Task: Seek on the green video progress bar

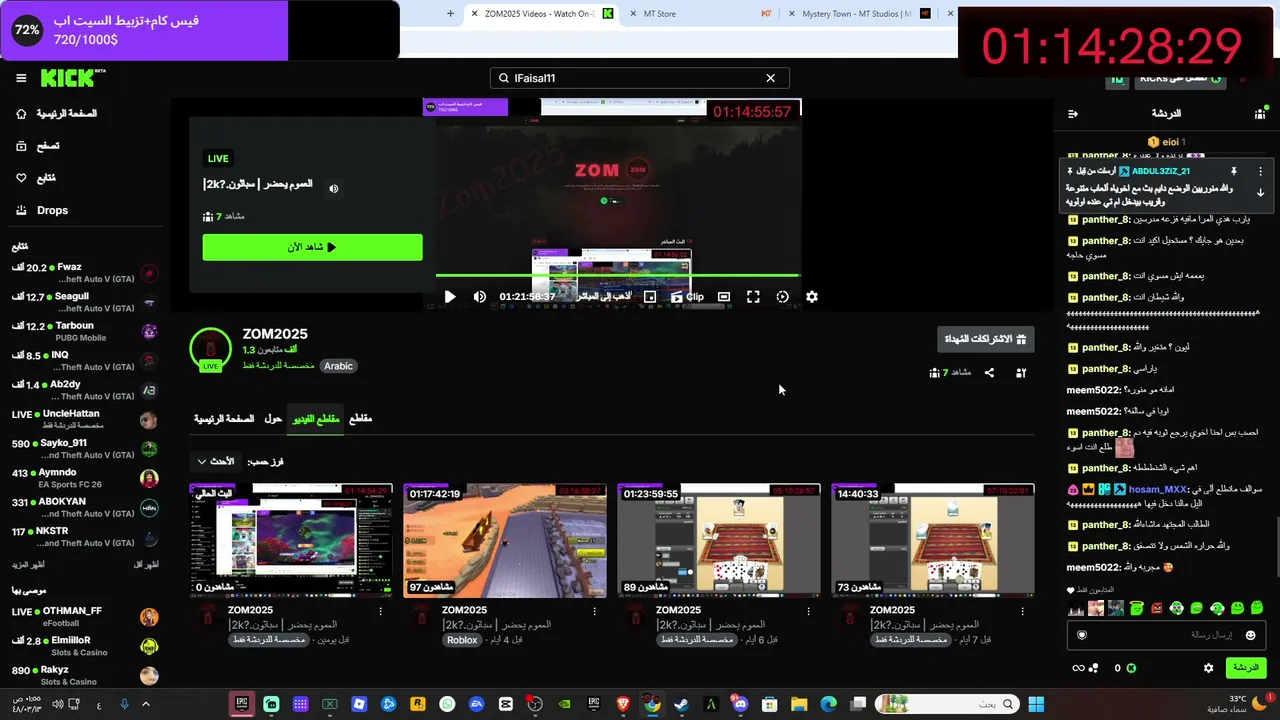Action: (618, 275)
